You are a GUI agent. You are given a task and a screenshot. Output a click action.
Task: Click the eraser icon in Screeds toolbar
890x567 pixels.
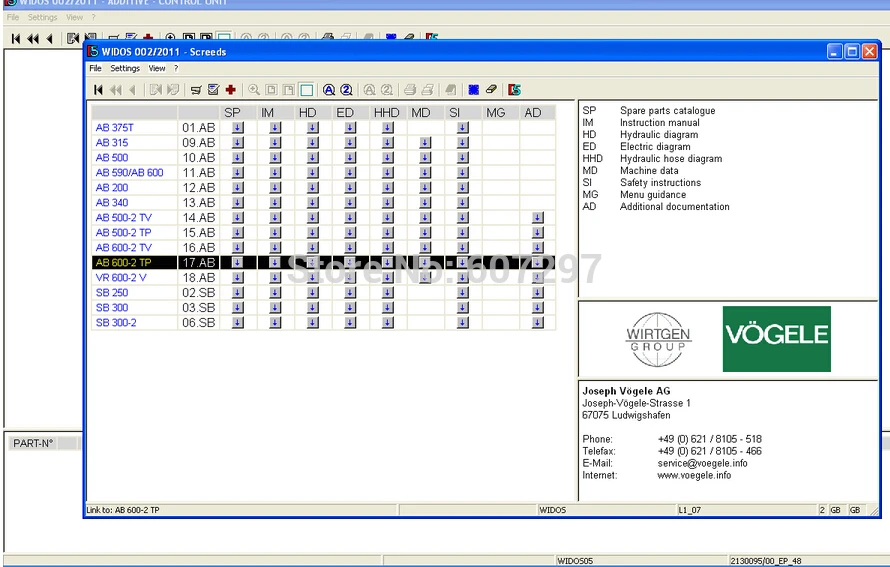click(x=491, y=89)
